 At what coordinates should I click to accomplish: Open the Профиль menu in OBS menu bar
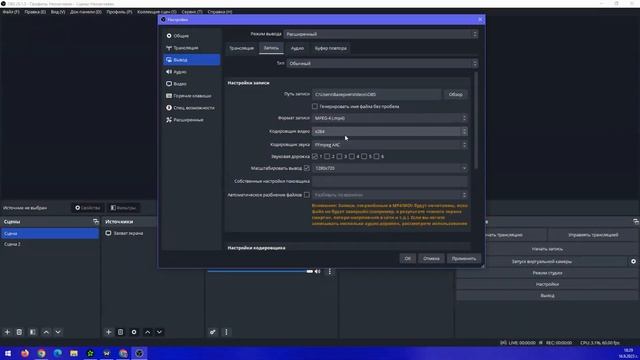pos(119,12)
